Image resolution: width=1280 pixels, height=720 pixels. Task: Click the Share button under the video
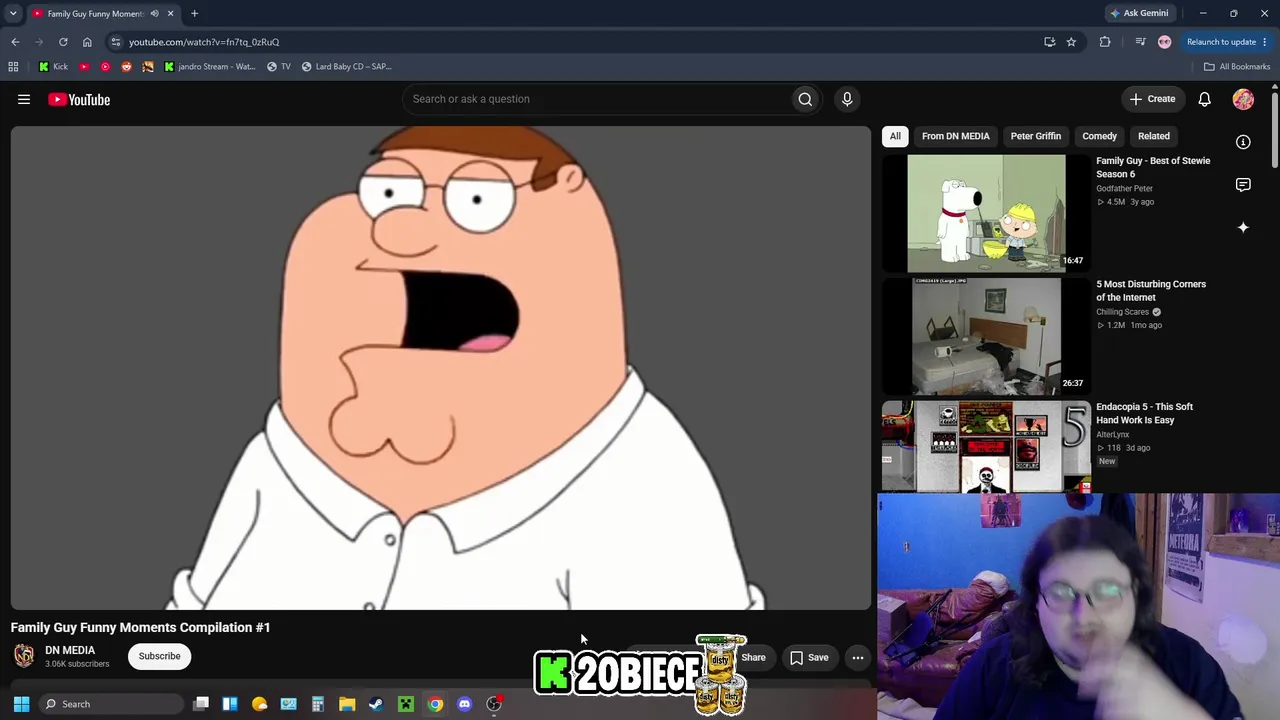(753, 658)
